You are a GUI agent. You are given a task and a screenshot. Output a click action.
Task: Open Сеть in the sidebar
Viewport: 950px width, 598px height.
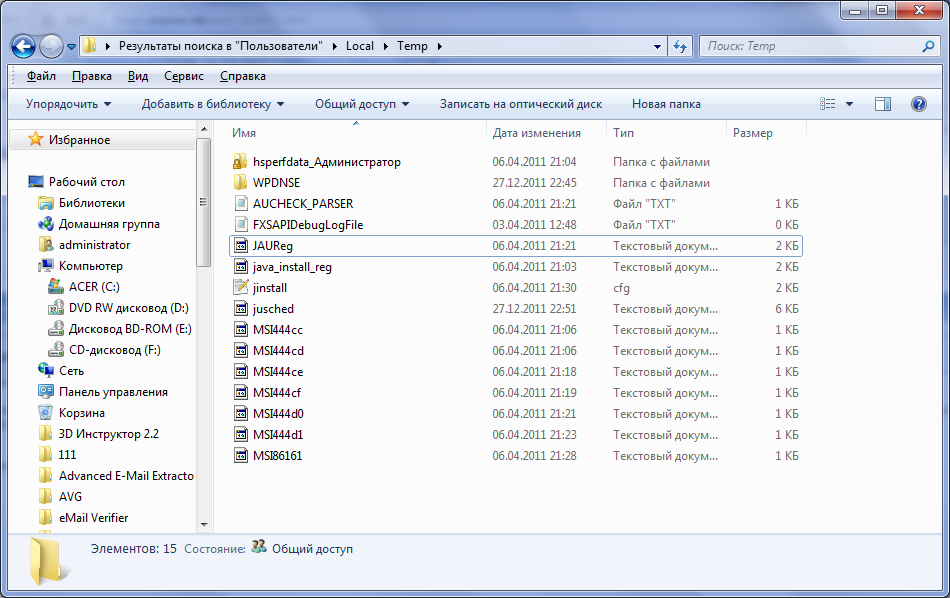point(71,371)
